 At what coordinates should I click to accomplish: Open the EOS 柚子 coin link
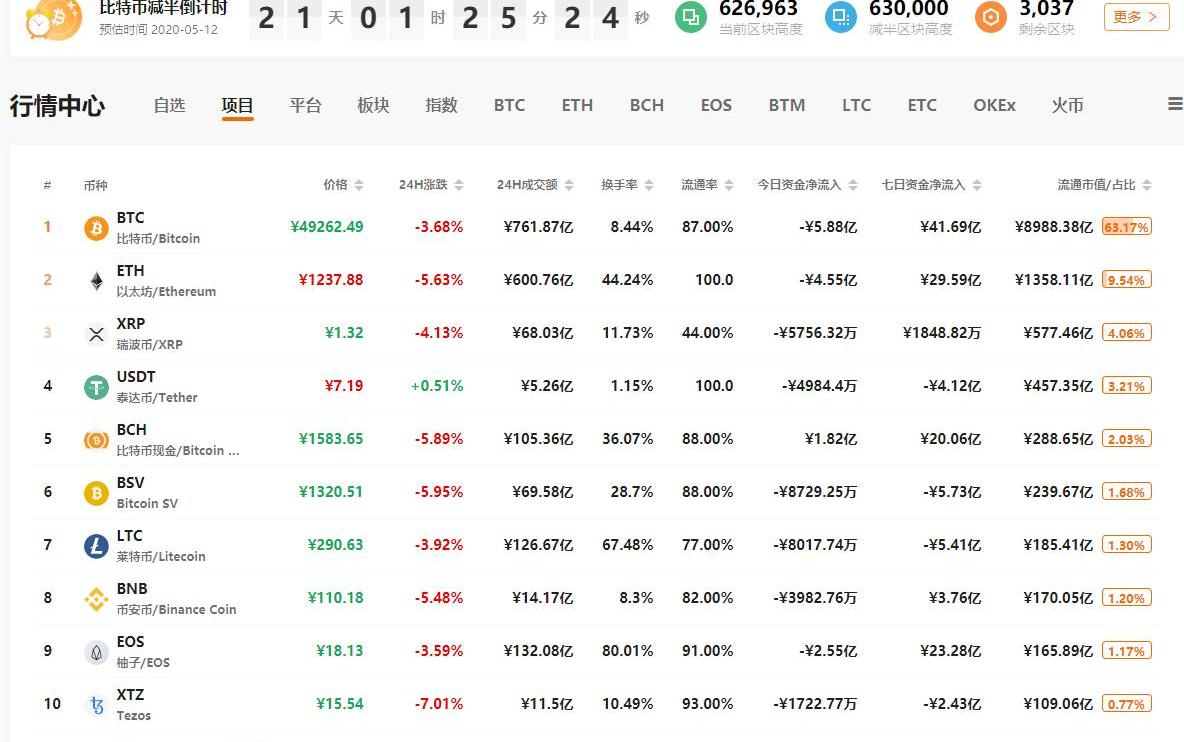tap(143, 651)
